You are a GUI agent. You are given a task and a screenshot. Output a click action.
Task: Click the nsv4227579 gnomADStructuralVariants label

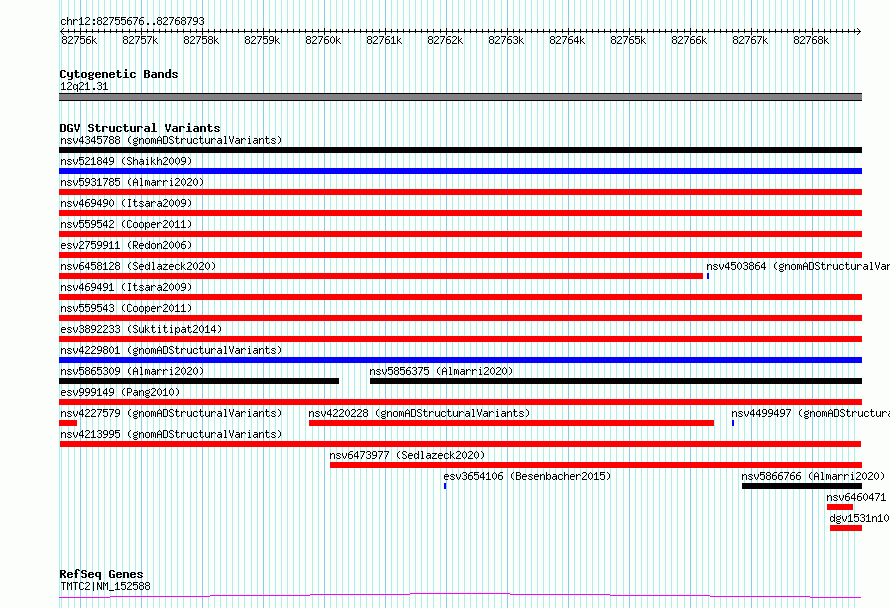[x=171, y=413]
